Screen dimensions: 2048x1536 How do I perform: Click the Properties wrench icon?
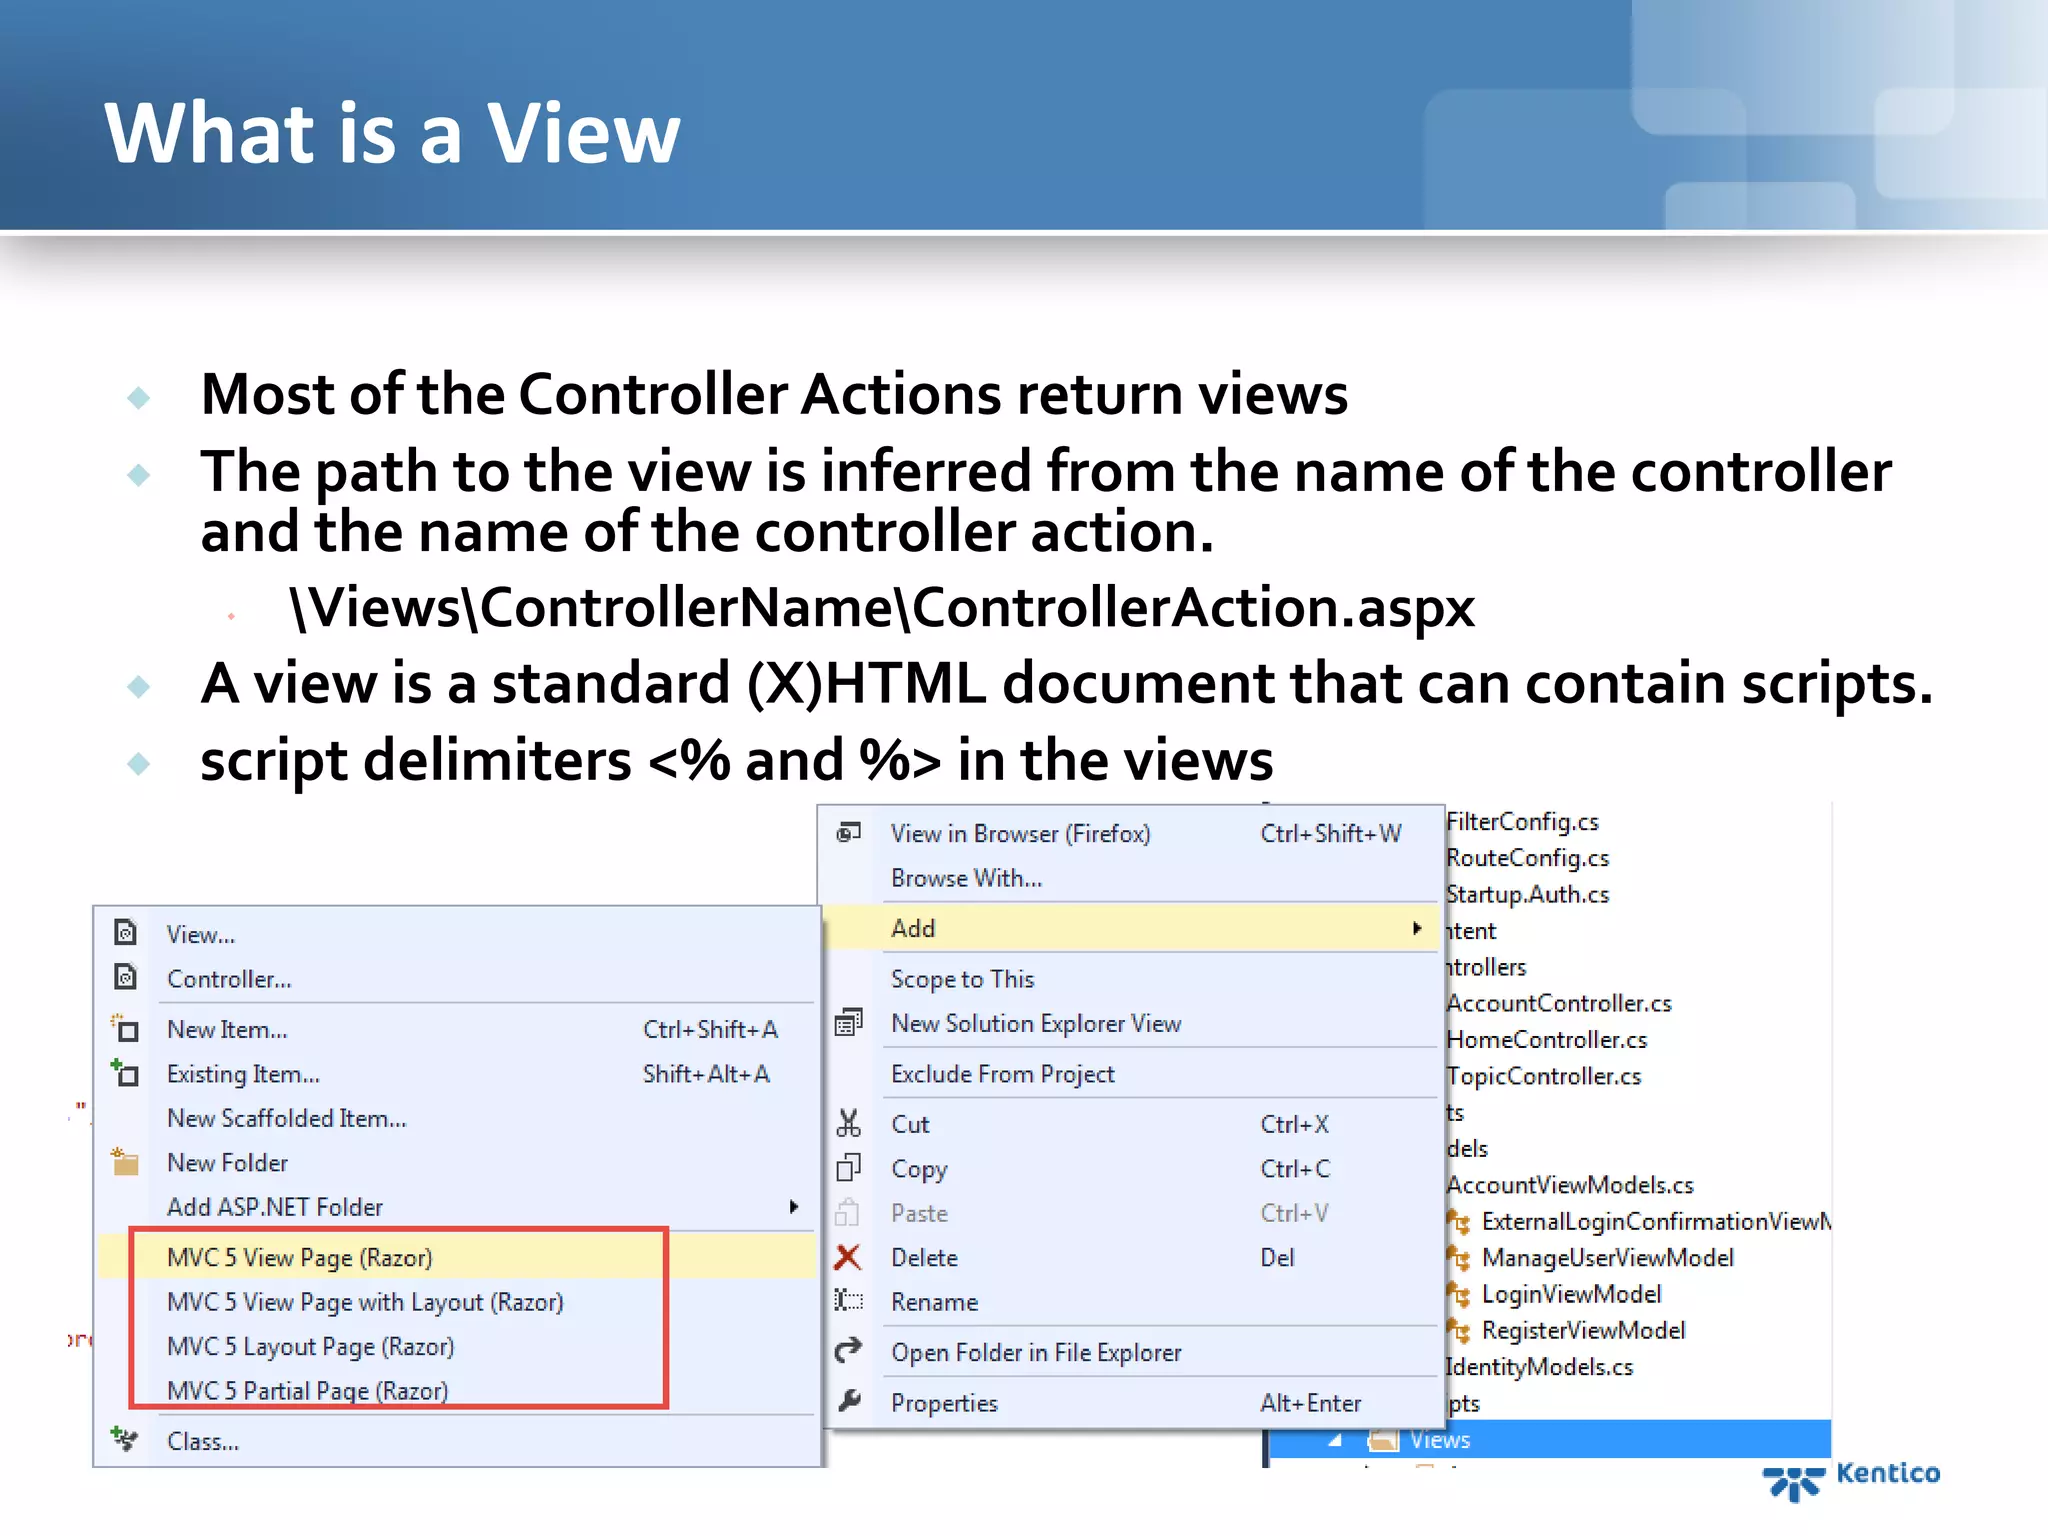point(849,1402)
